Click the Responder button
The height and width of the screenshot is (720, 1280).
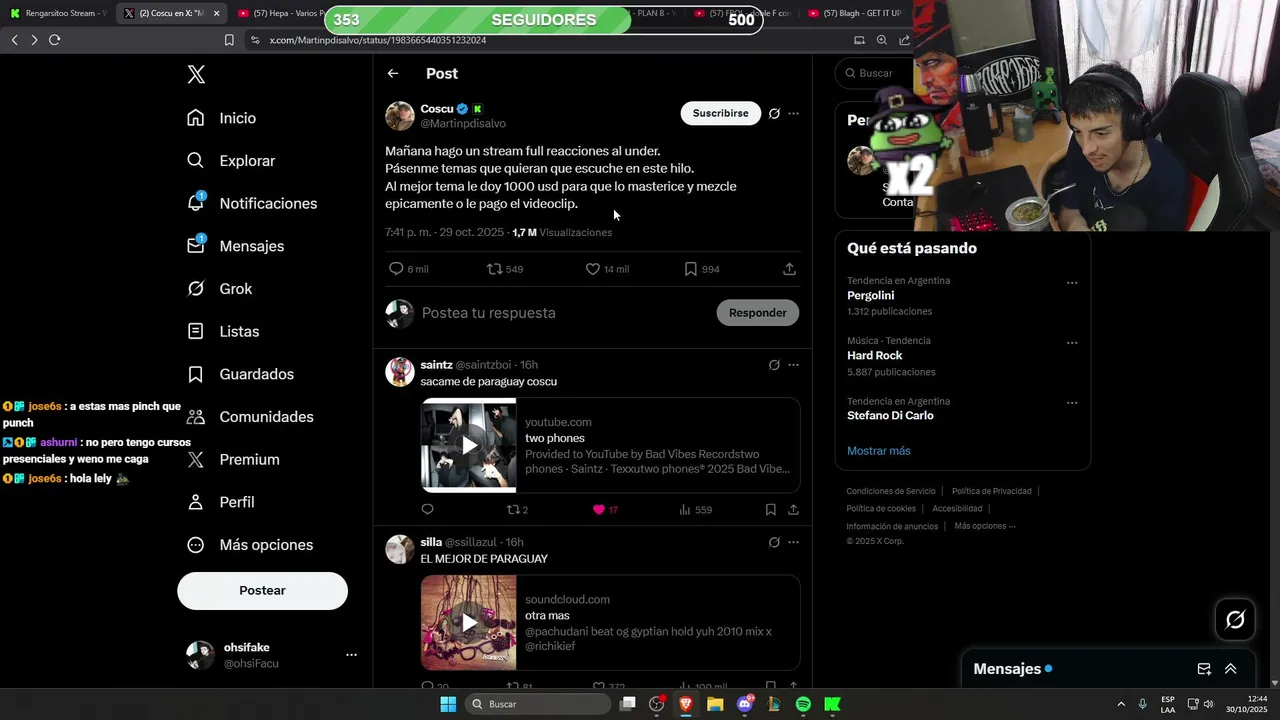[758, 313]
